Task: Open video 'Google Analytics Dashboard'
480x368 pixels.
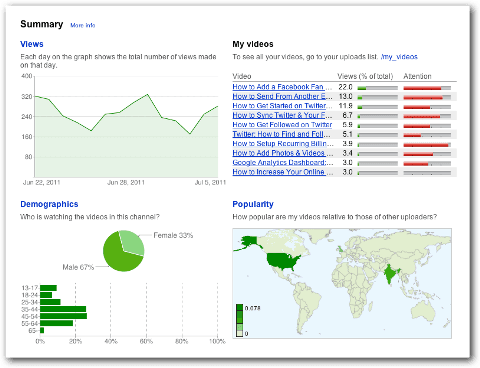Action: pos(279,163)
